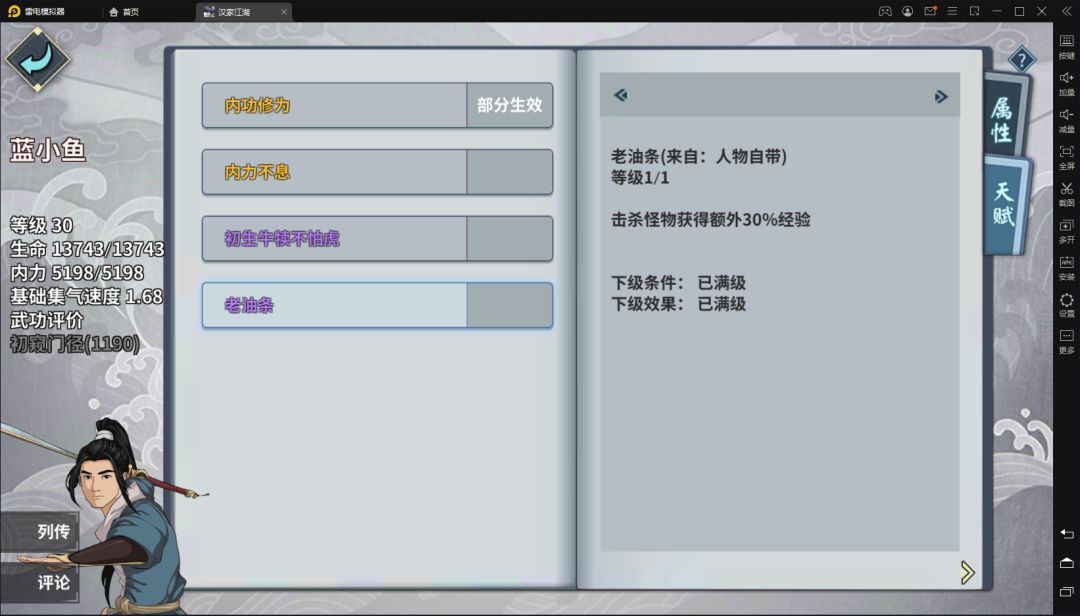Turn to next page with yellow chevron
Screen dimensions: 1080x616
[968, 573]
